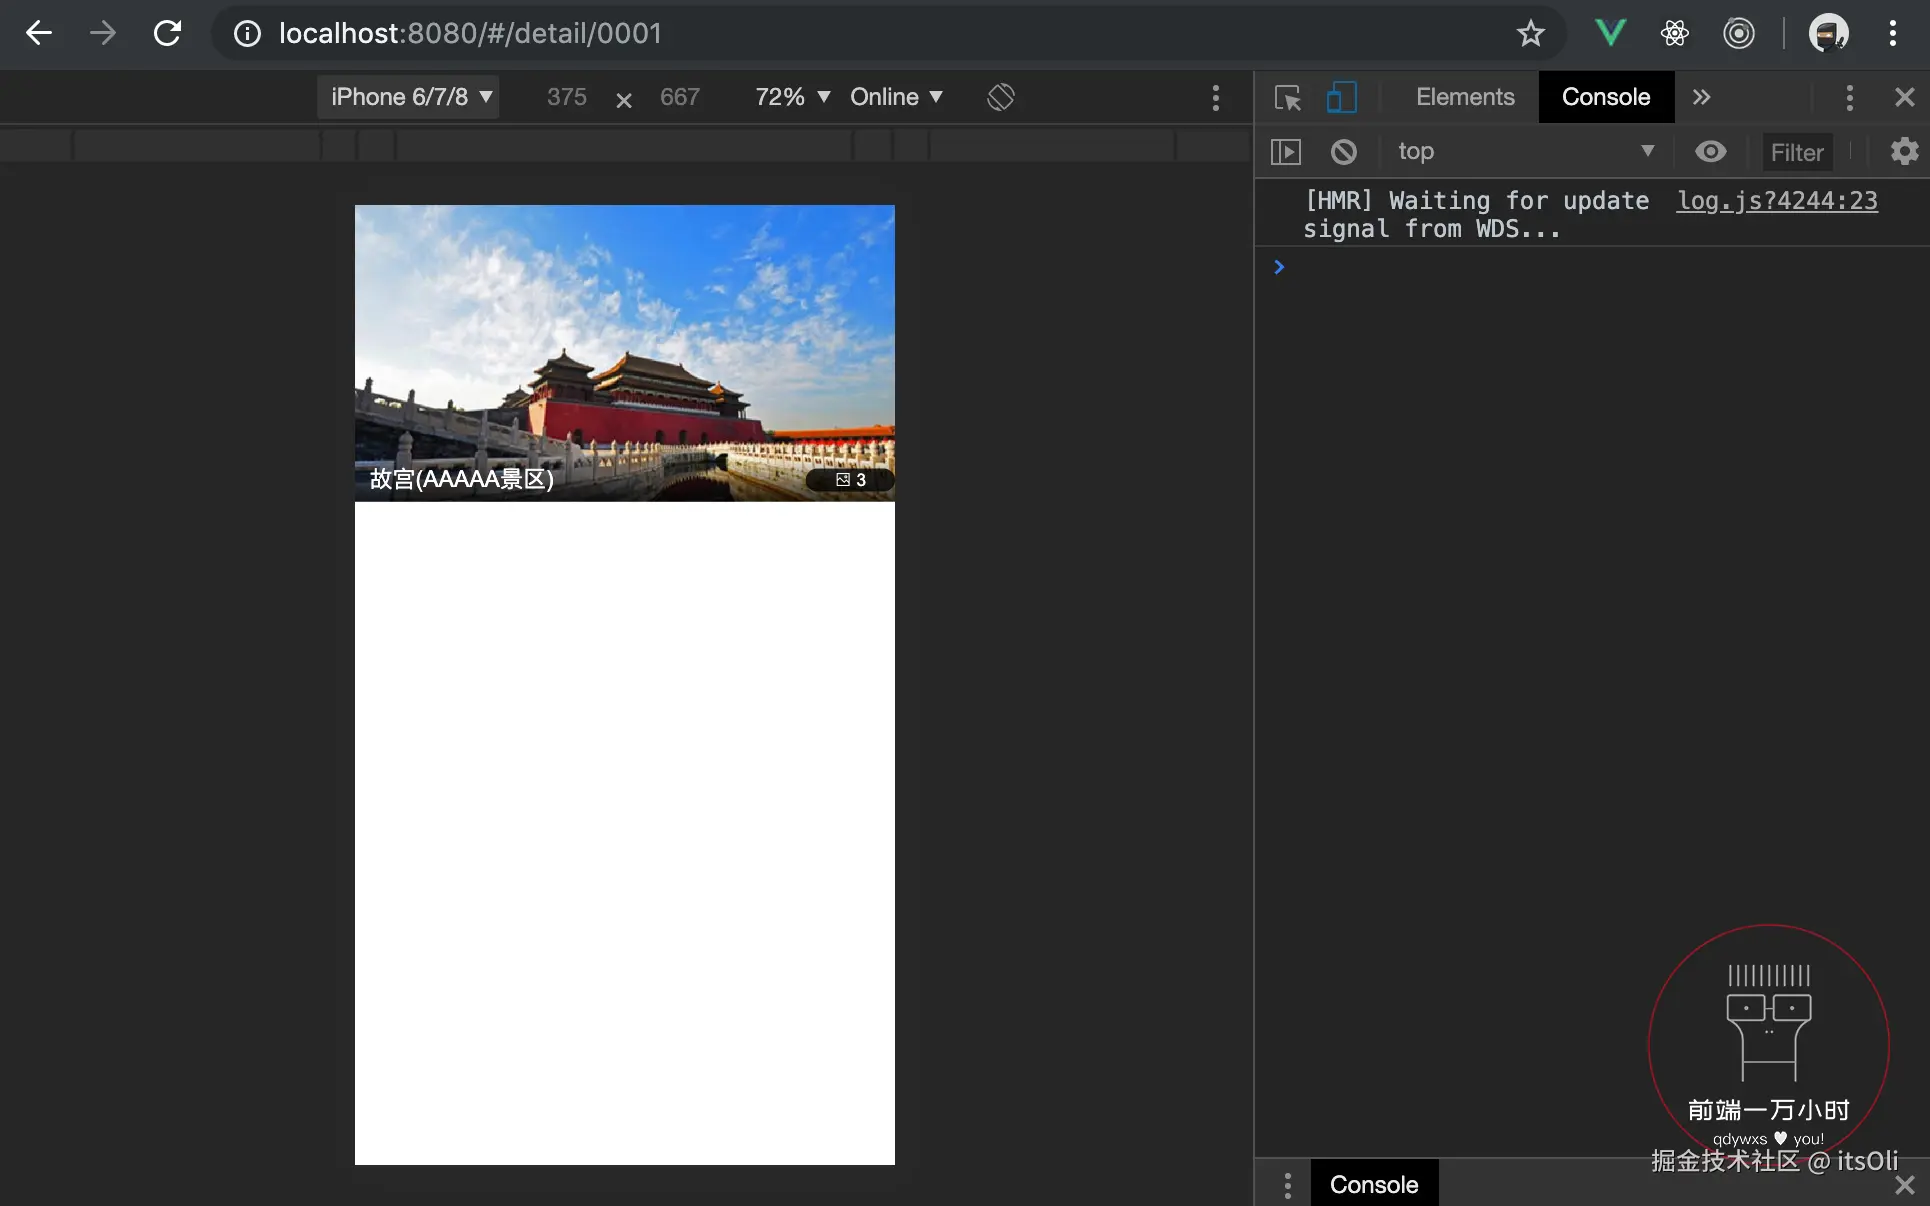Activate the inspect element picker
The width and height of the screenshot is (1930, 1206).
(x=1287, y=97)
